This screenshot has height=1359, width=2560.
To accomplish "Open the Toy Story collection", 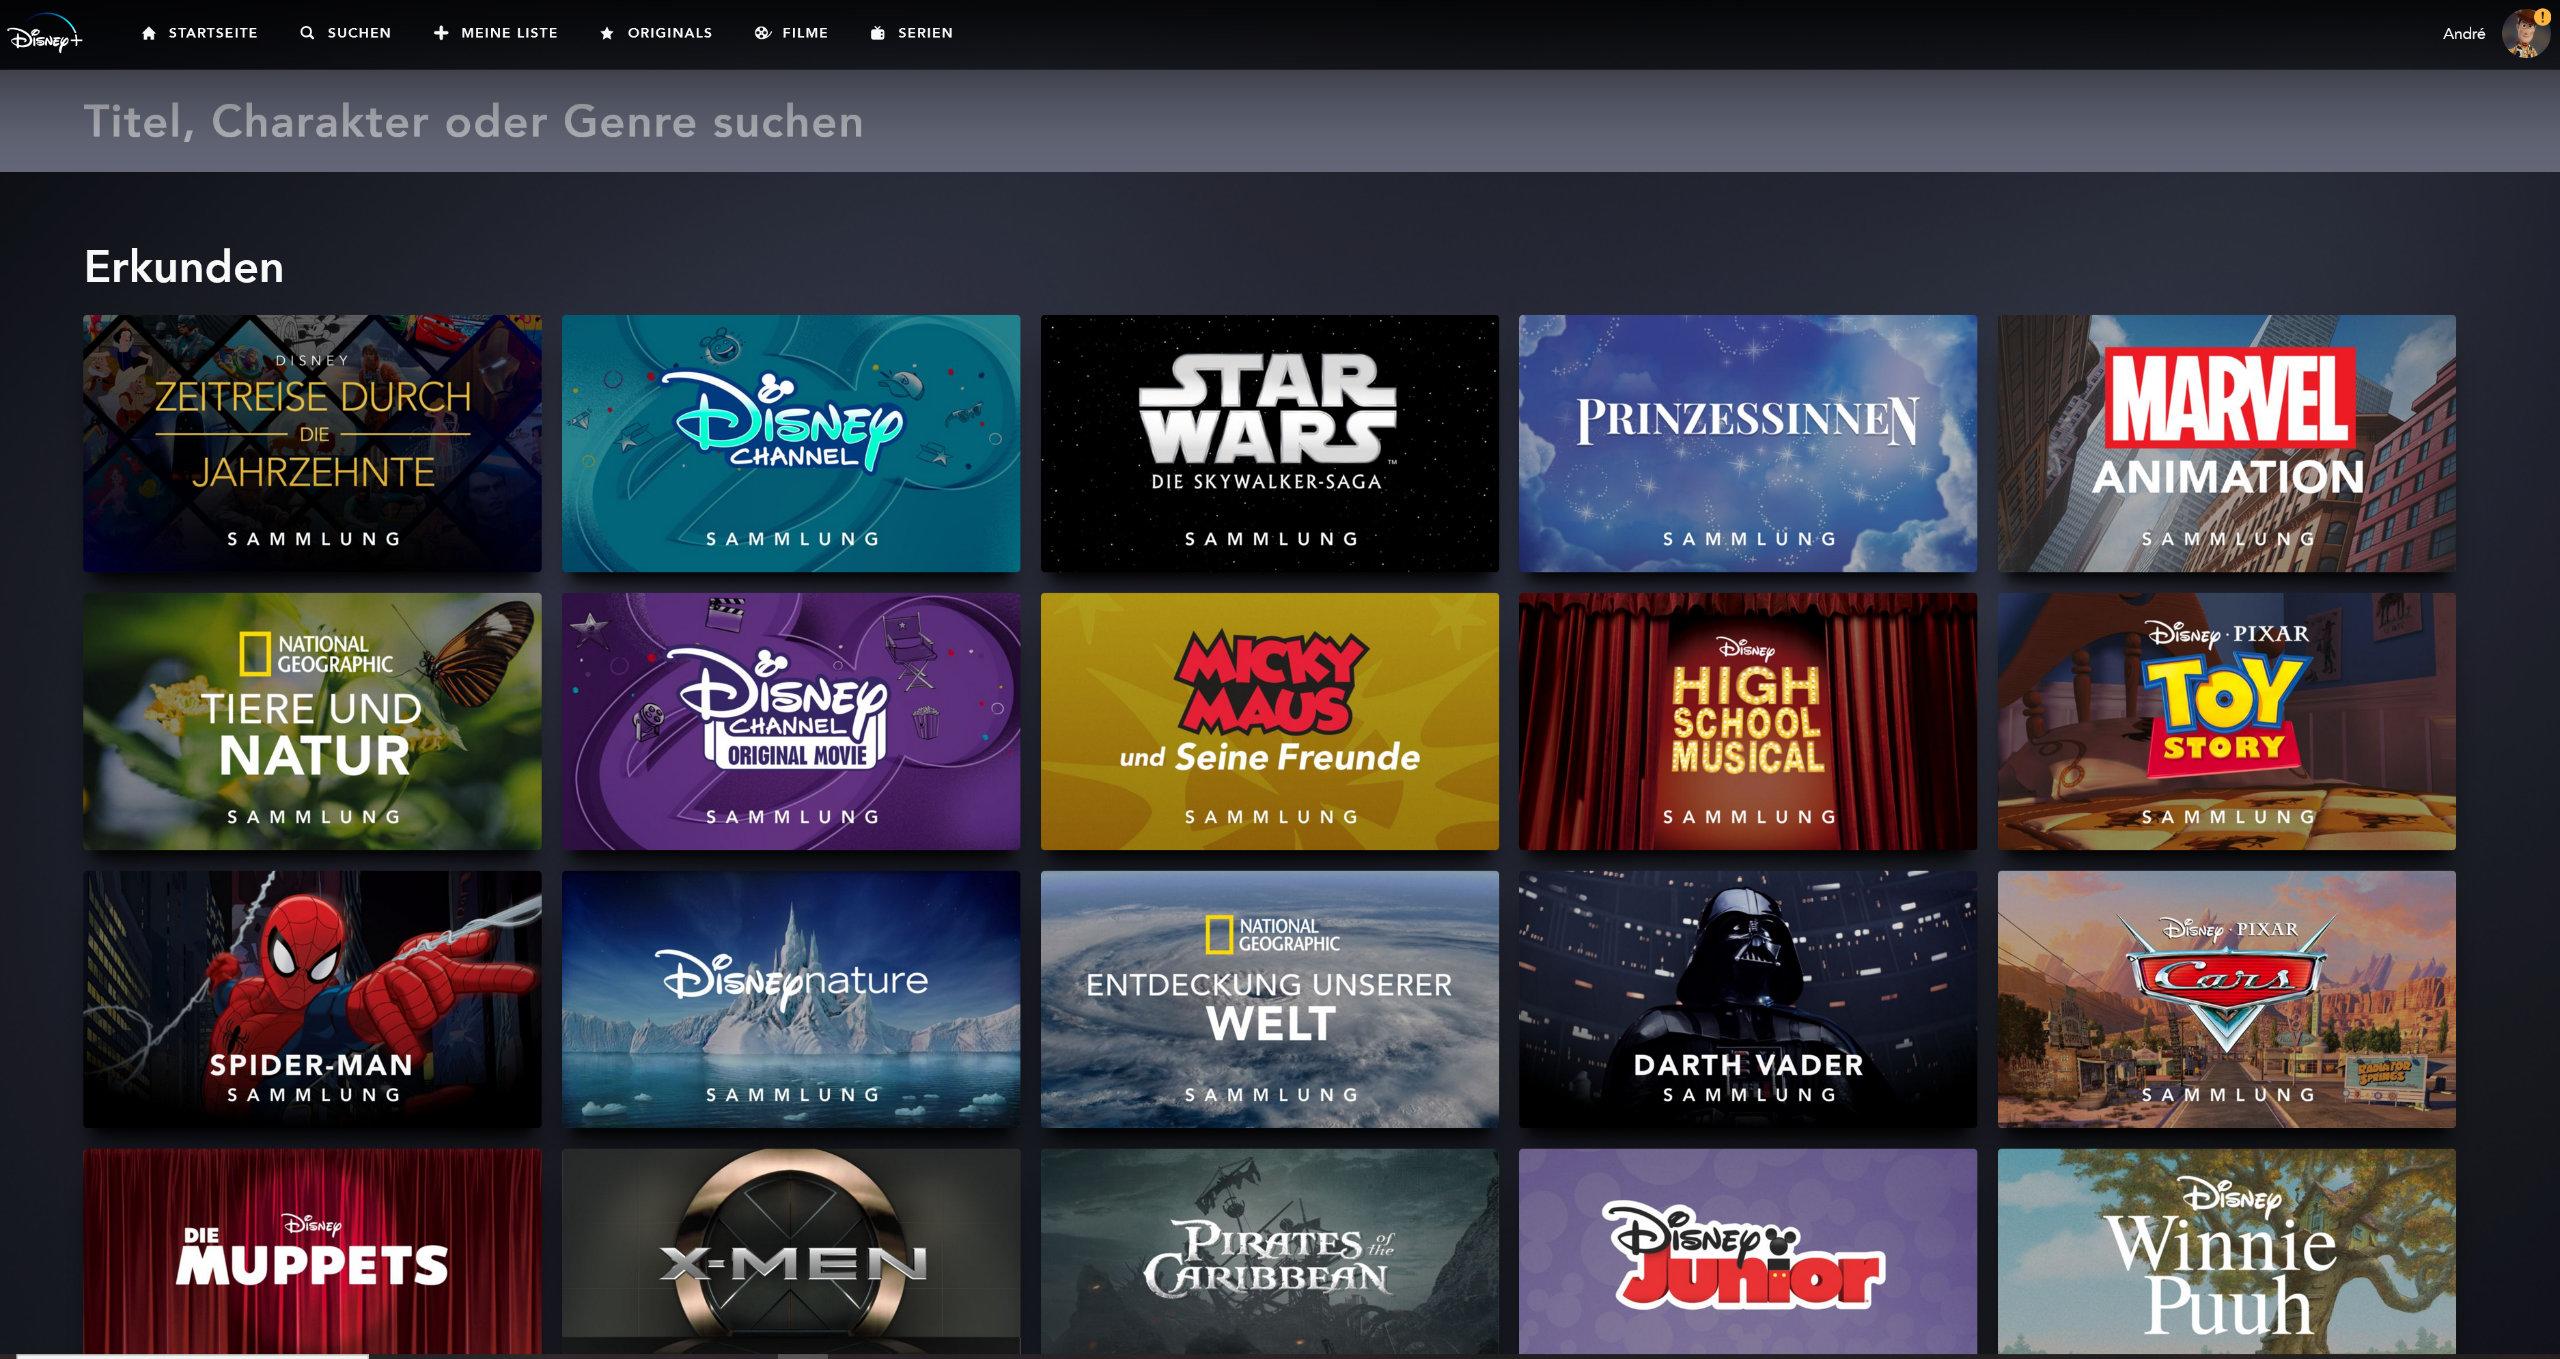I will 2227,722.
